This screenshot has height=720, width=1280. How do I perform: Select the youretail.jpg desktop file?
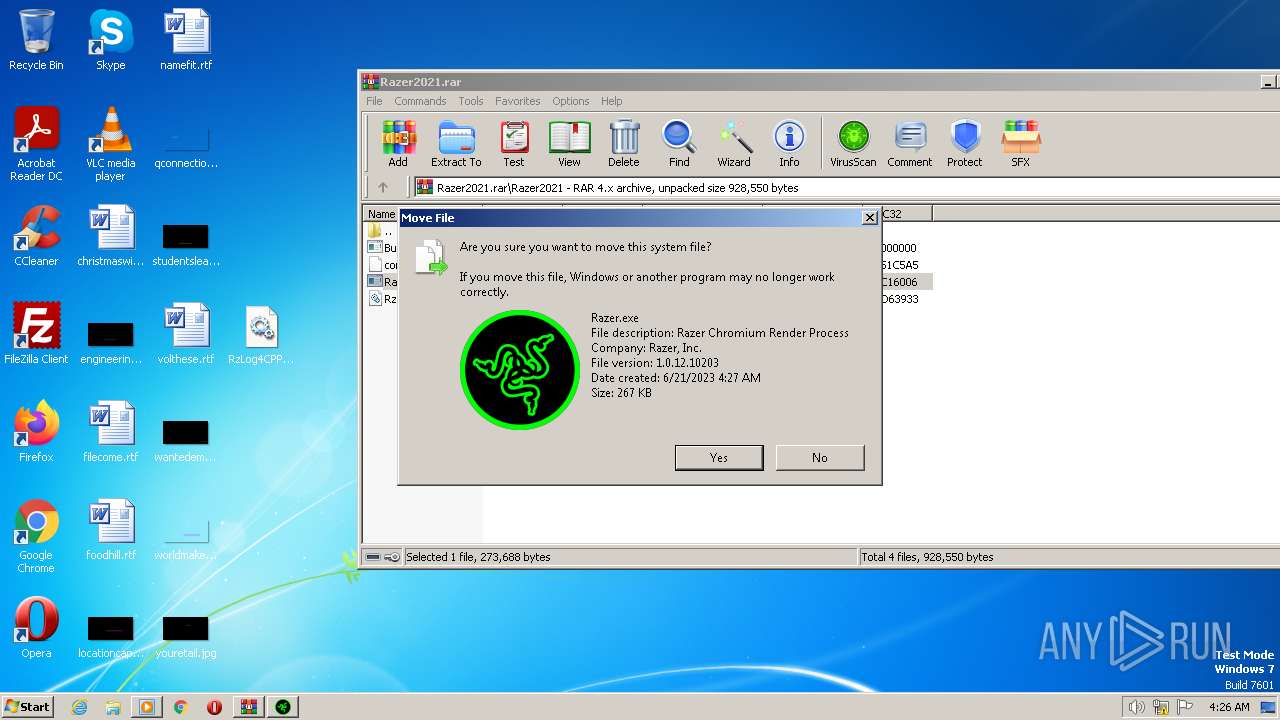click(x=186, y=636)
